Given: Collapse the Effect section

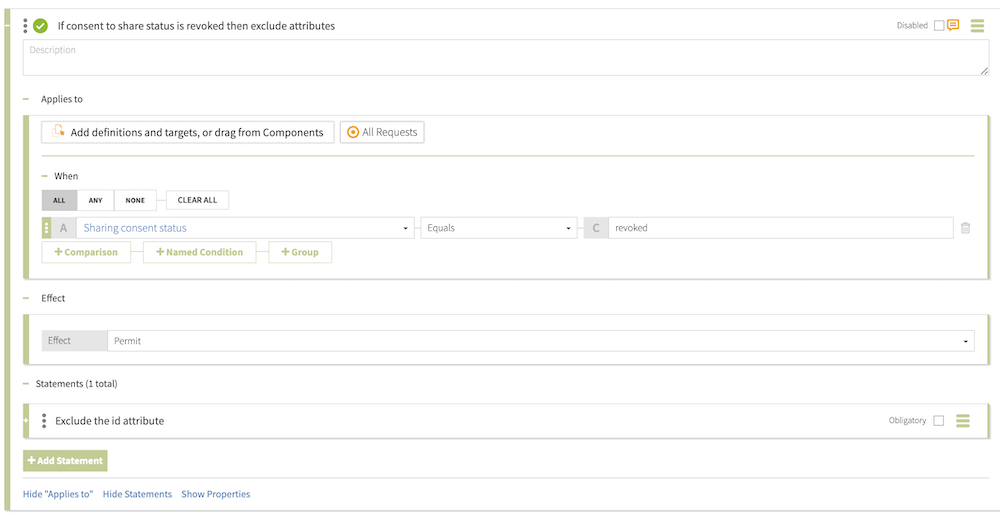Looking at the screenshot, I should tap(26, 298).
